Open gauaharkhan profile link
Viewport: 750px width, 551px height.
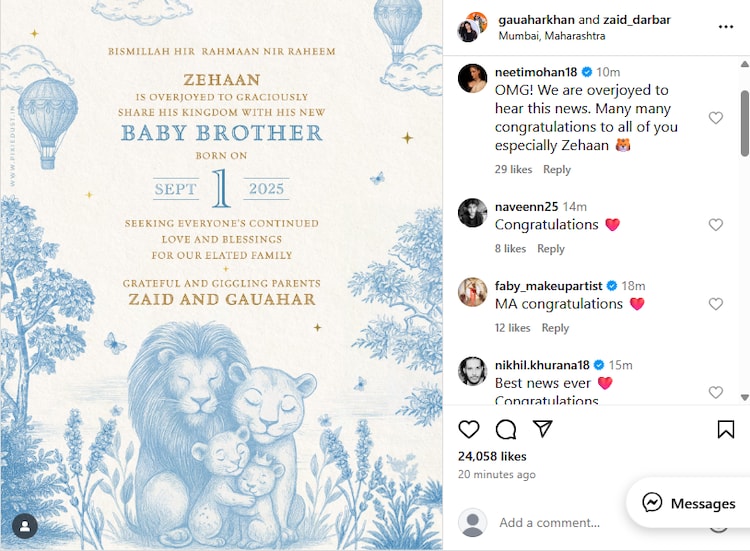coord(536,20)
